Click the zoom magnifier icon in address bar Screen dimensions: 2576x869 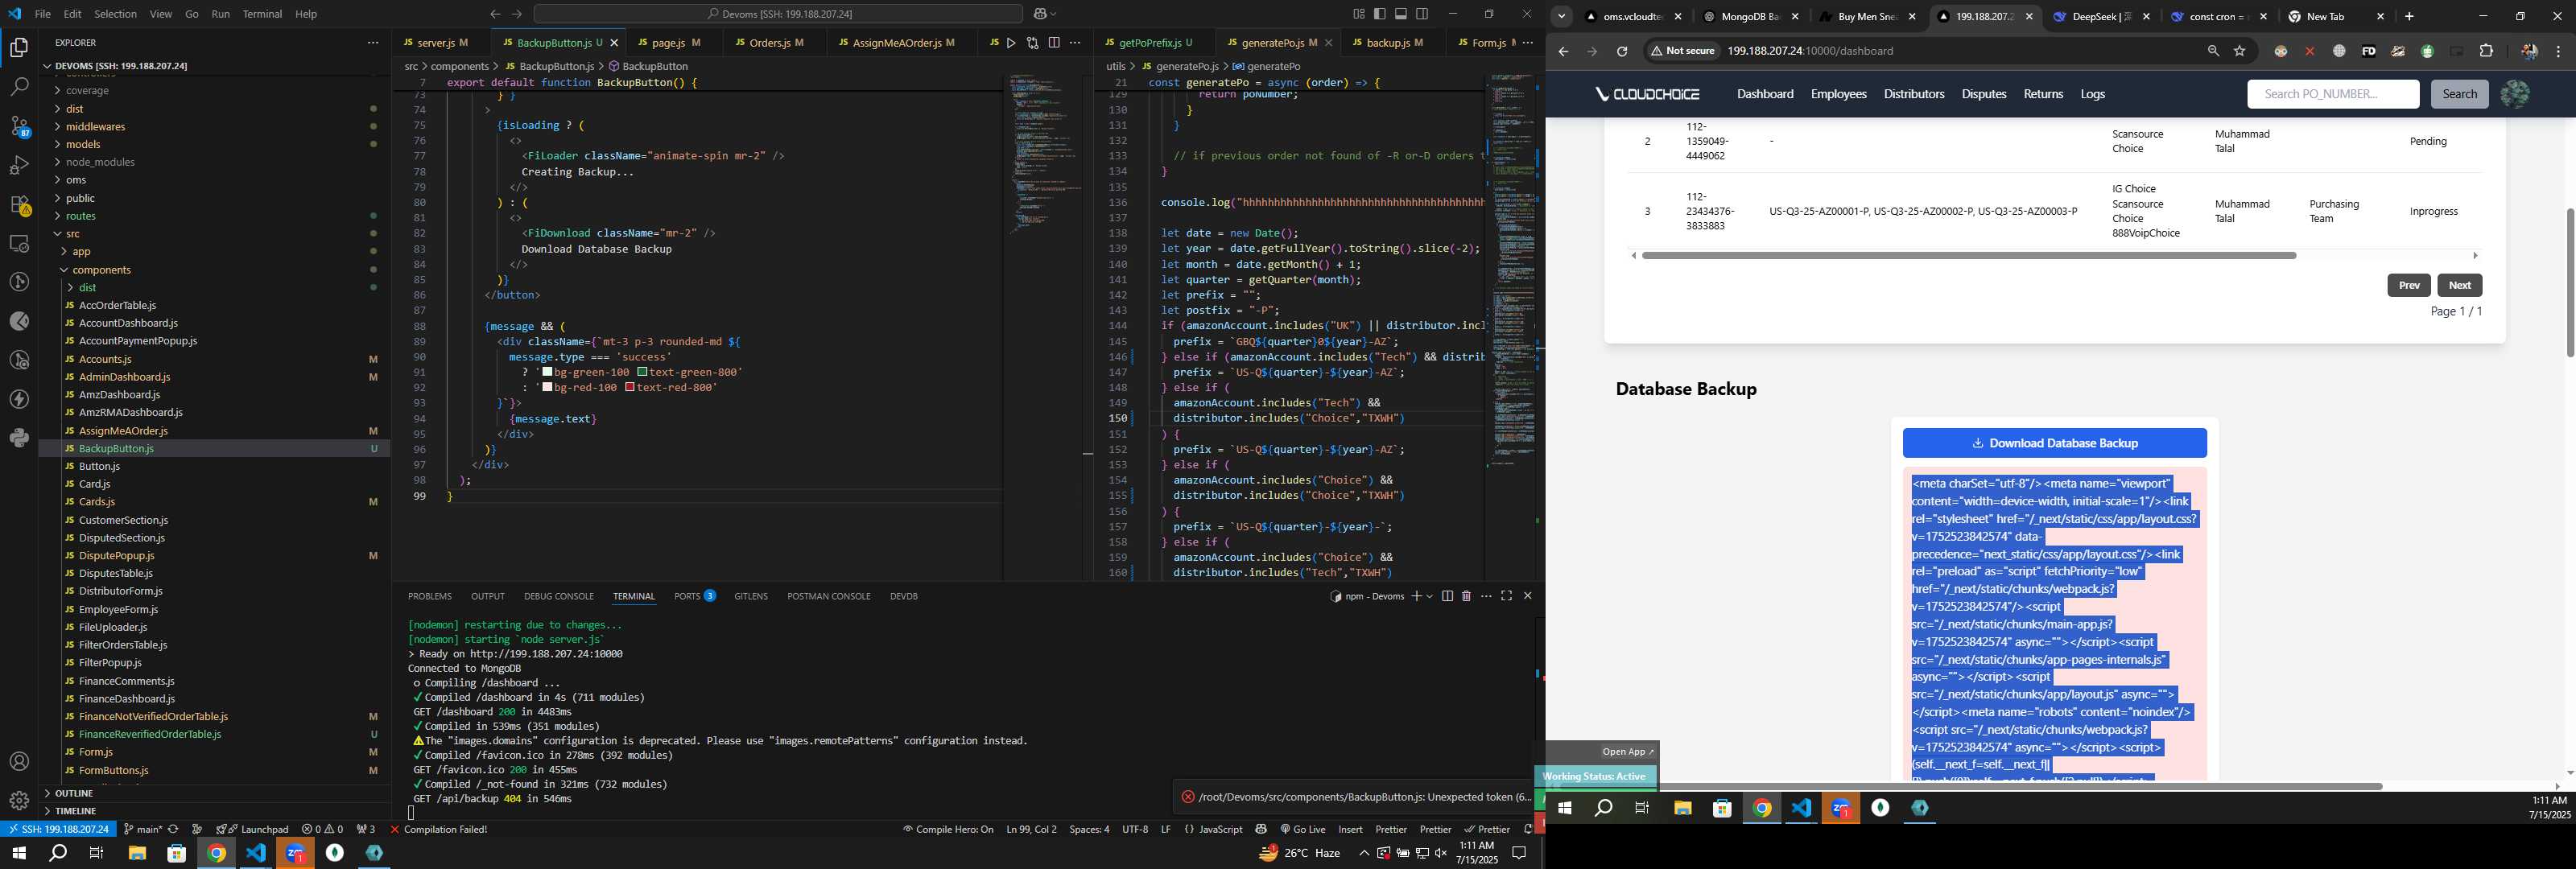point(2212,51)
